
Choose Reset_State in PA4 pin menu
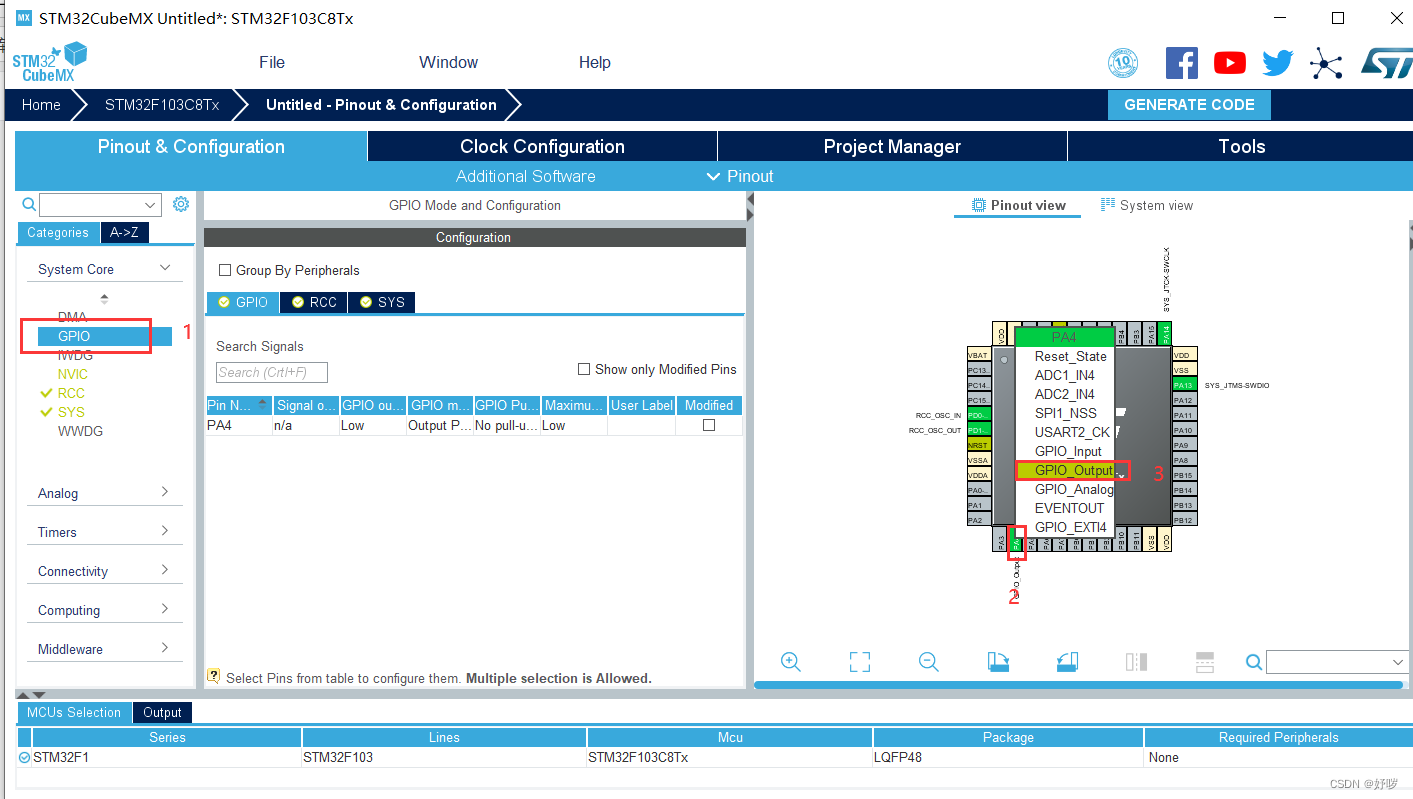(x=1070, y=356)
